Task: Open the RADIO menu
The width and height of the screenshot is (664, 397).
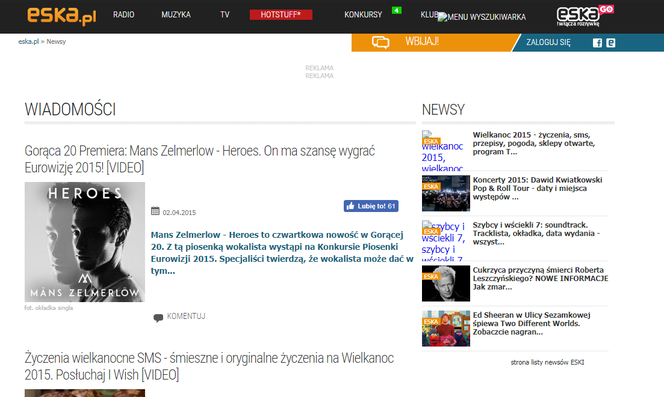Action: [123, 15]
